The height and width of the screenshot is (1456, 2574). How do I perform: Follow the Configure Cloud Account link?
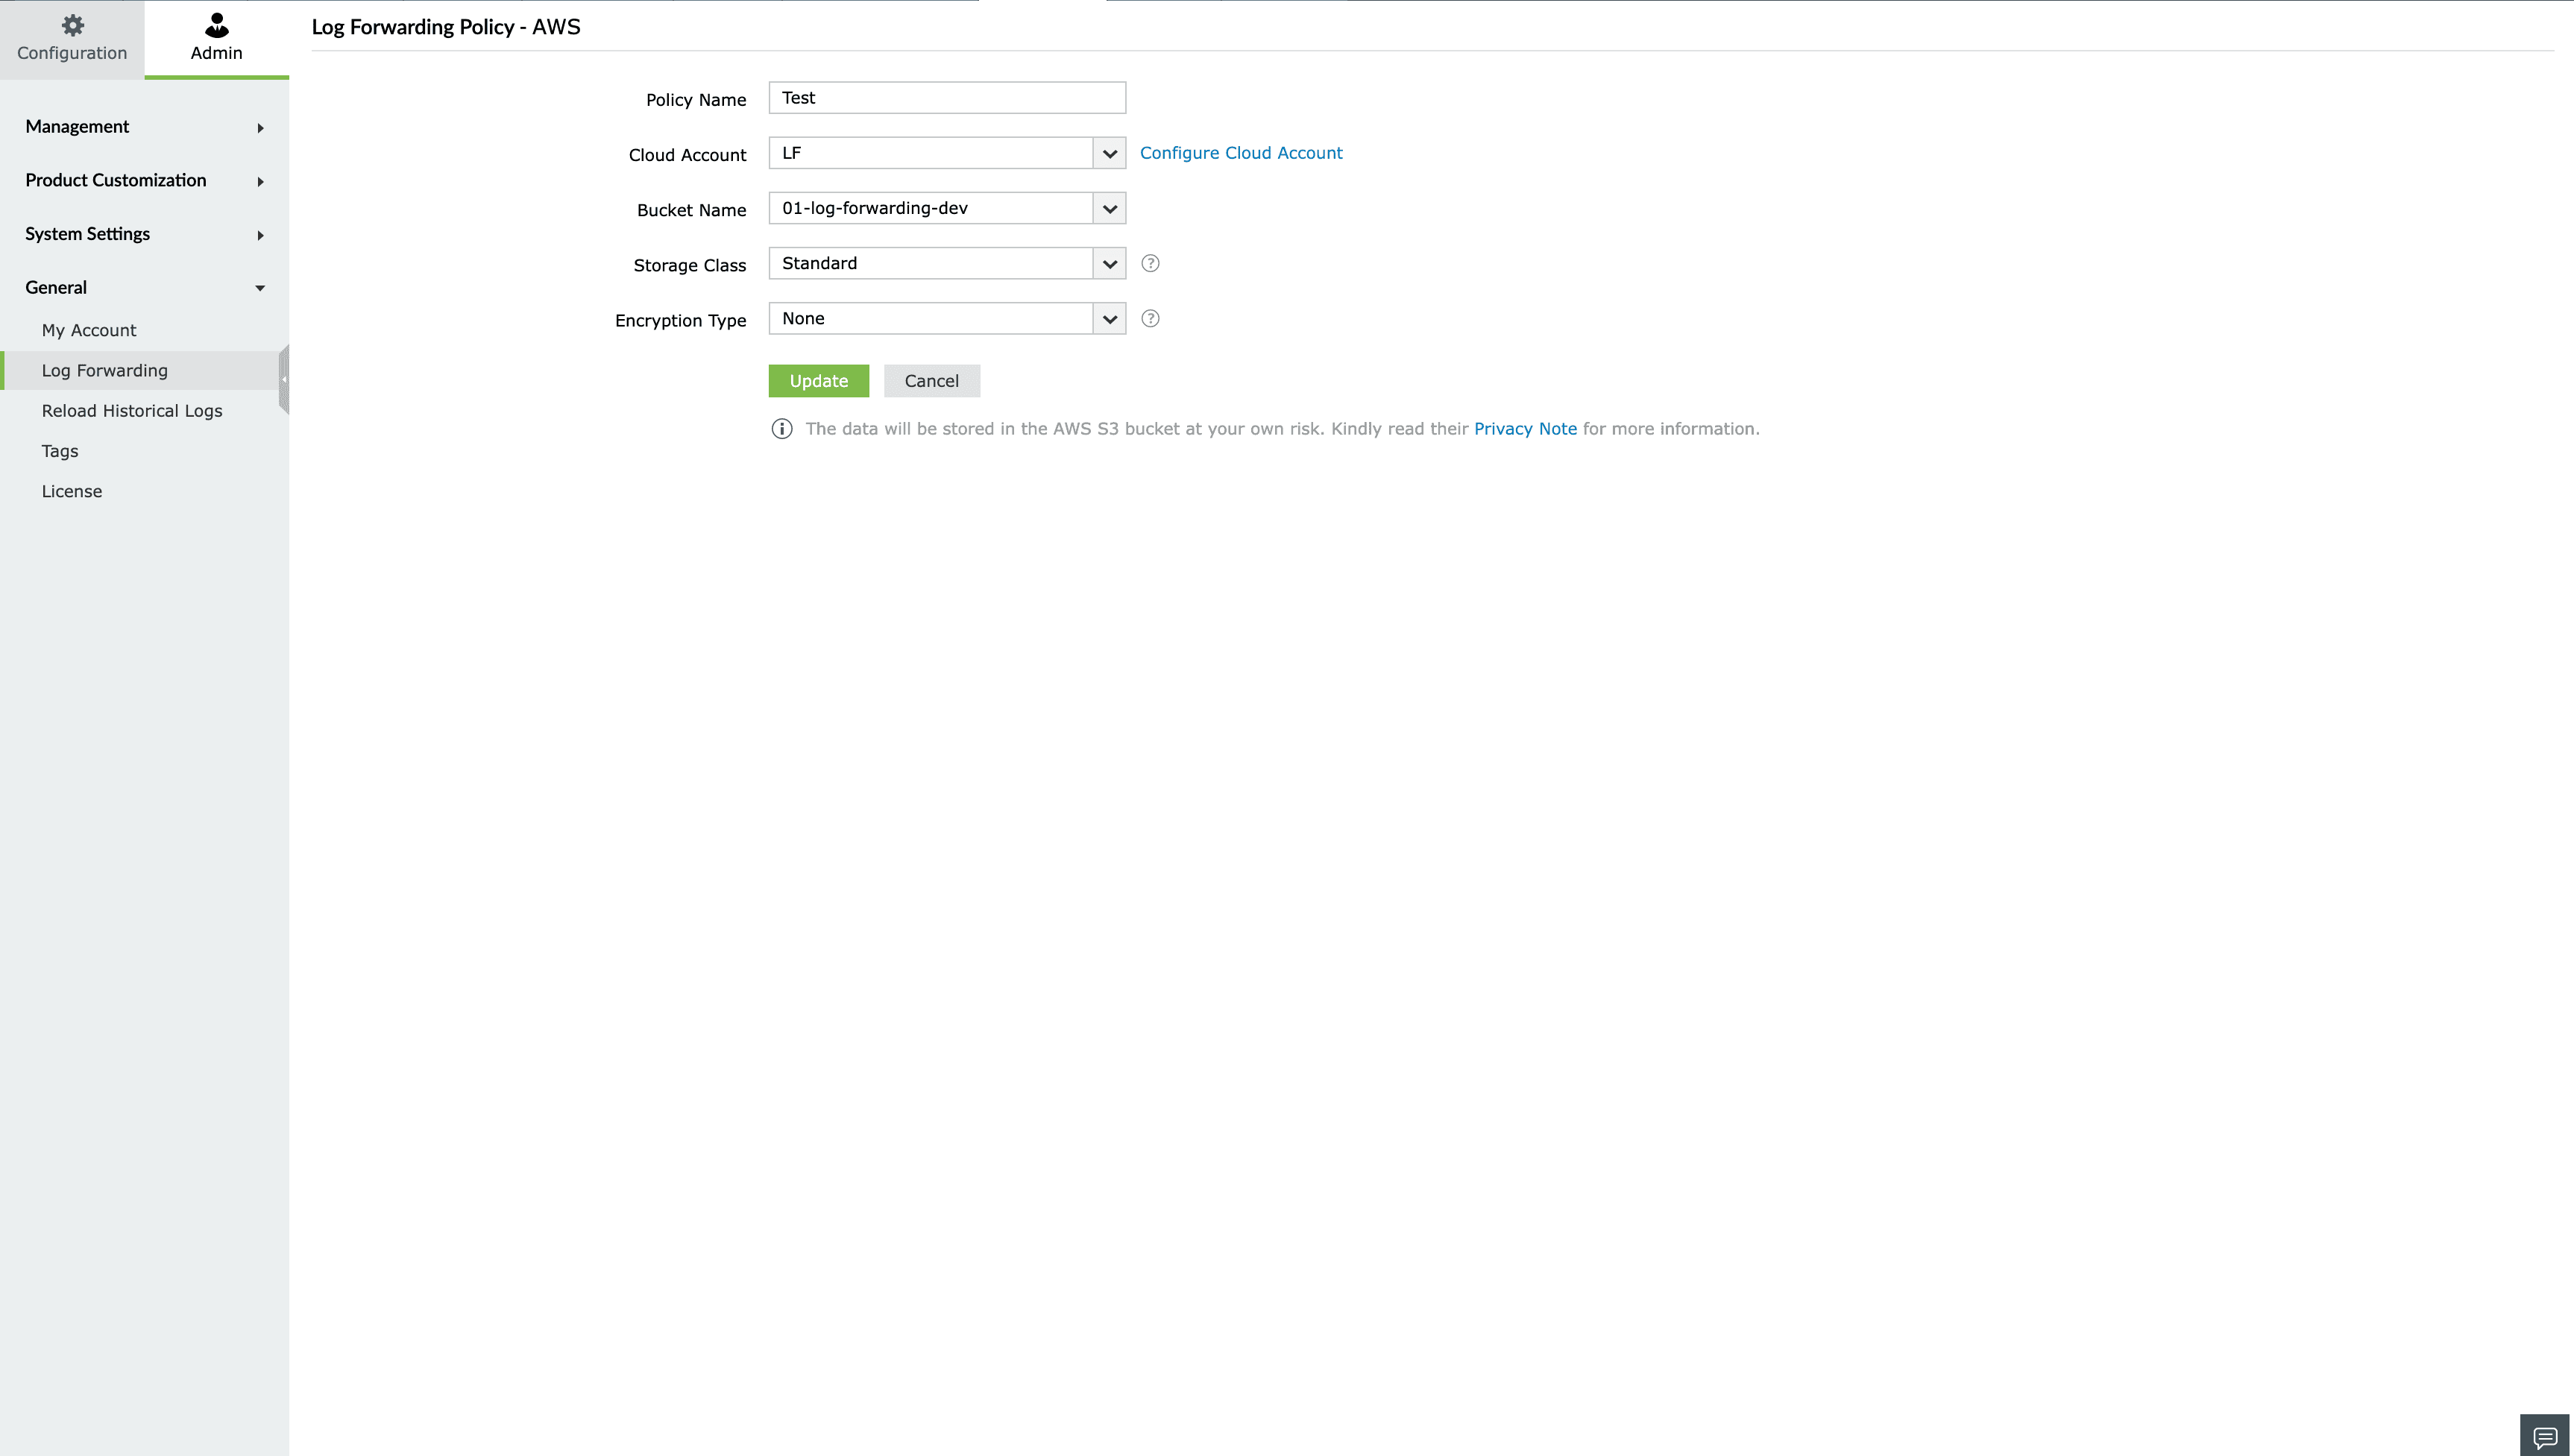(x=1240, y=153)
